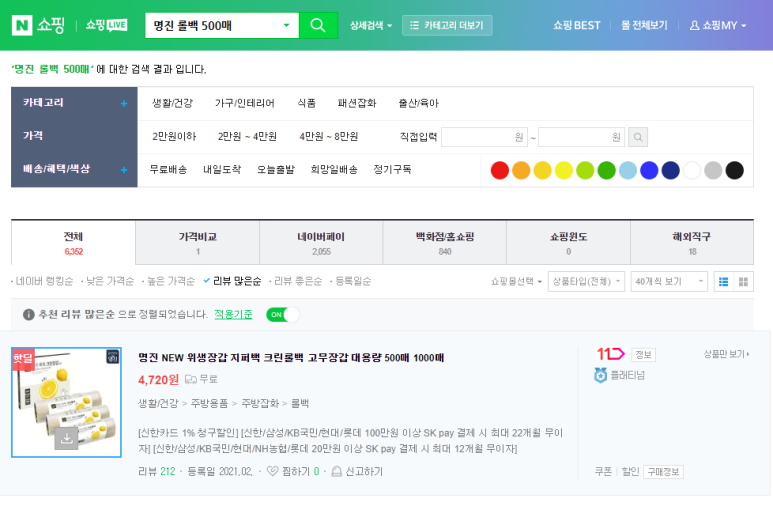Click the download icon on product thumbnail
Image resolution: width=773 pixels, height=506 pixels.
[67, 438]
